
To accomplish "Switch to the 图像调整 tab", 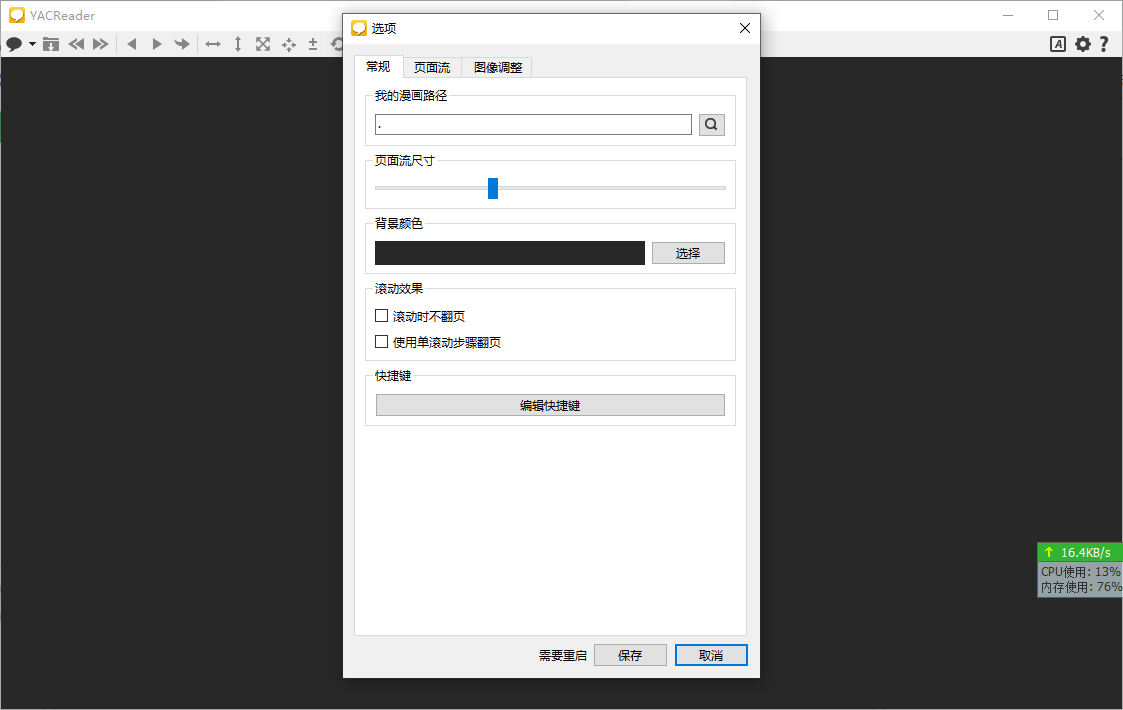I will click(x=496, y=67).
